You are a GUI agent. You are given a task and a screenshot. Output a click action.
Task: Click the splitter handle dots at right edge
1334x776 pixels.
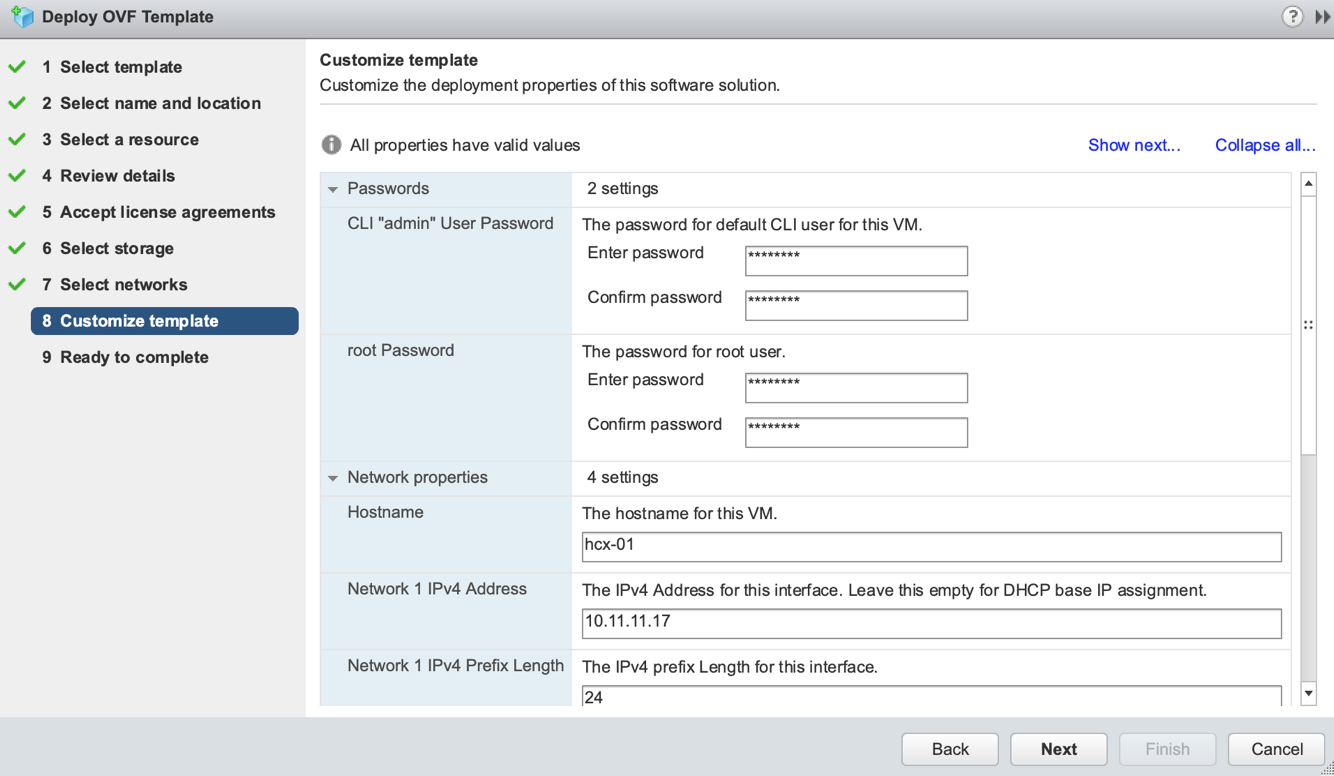point(1308,325)
